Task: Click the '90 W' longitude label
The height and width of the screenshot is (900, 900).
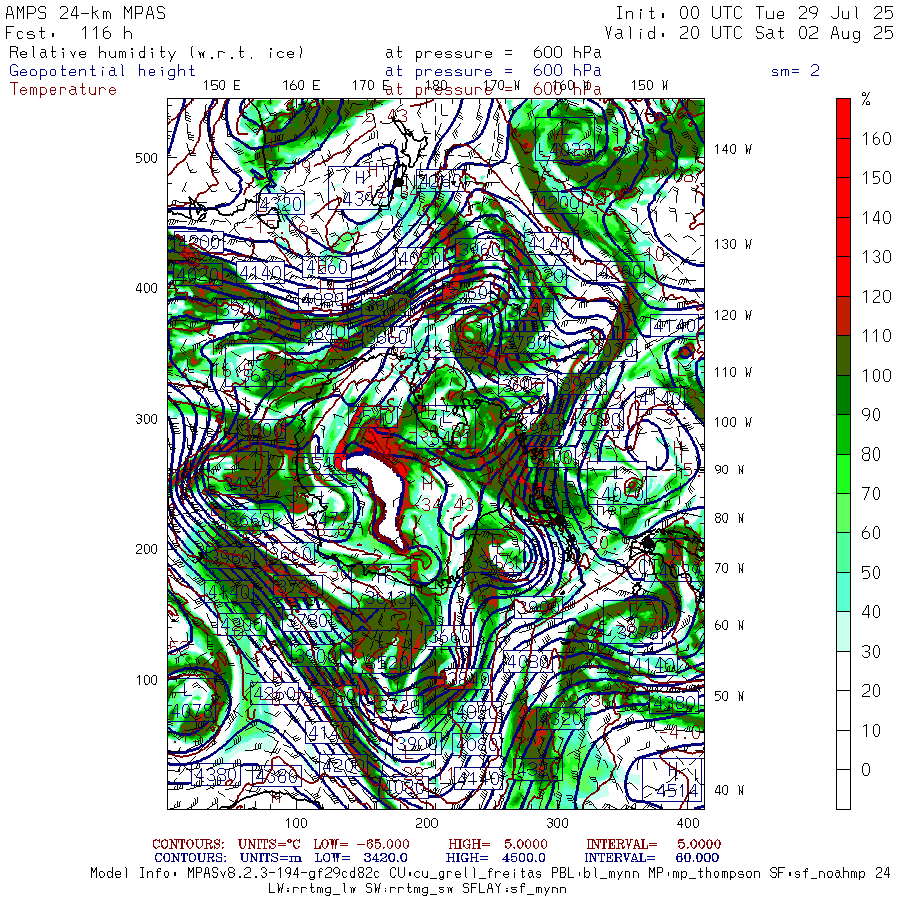Action: (729, 470)
